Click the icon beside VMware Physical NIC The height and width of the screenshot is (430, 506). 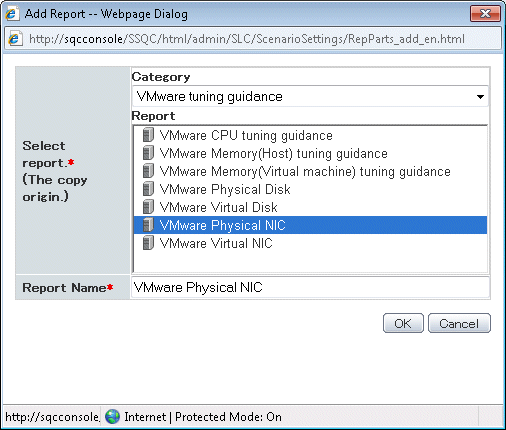[148, 225]
